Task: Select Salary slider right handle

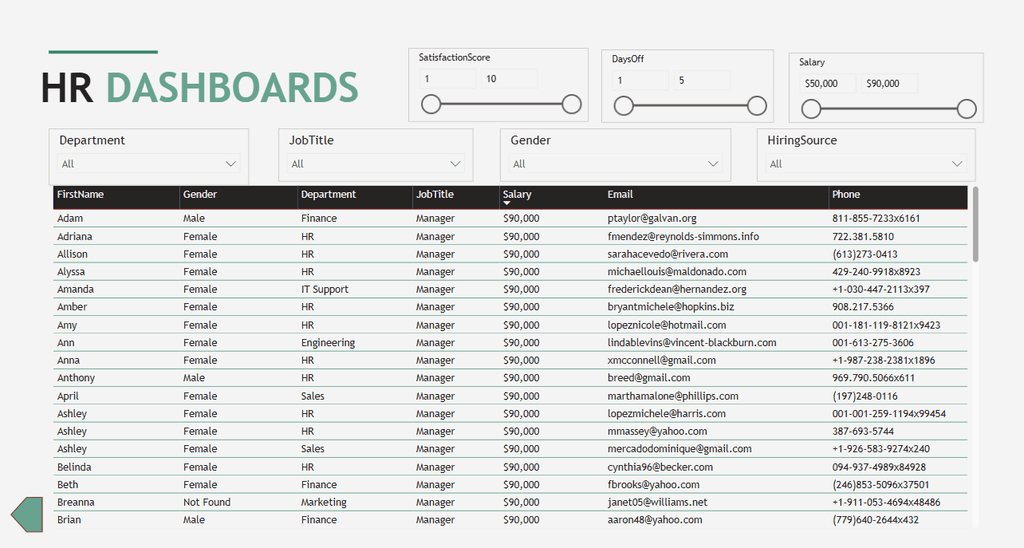Action: click(967, 109)
